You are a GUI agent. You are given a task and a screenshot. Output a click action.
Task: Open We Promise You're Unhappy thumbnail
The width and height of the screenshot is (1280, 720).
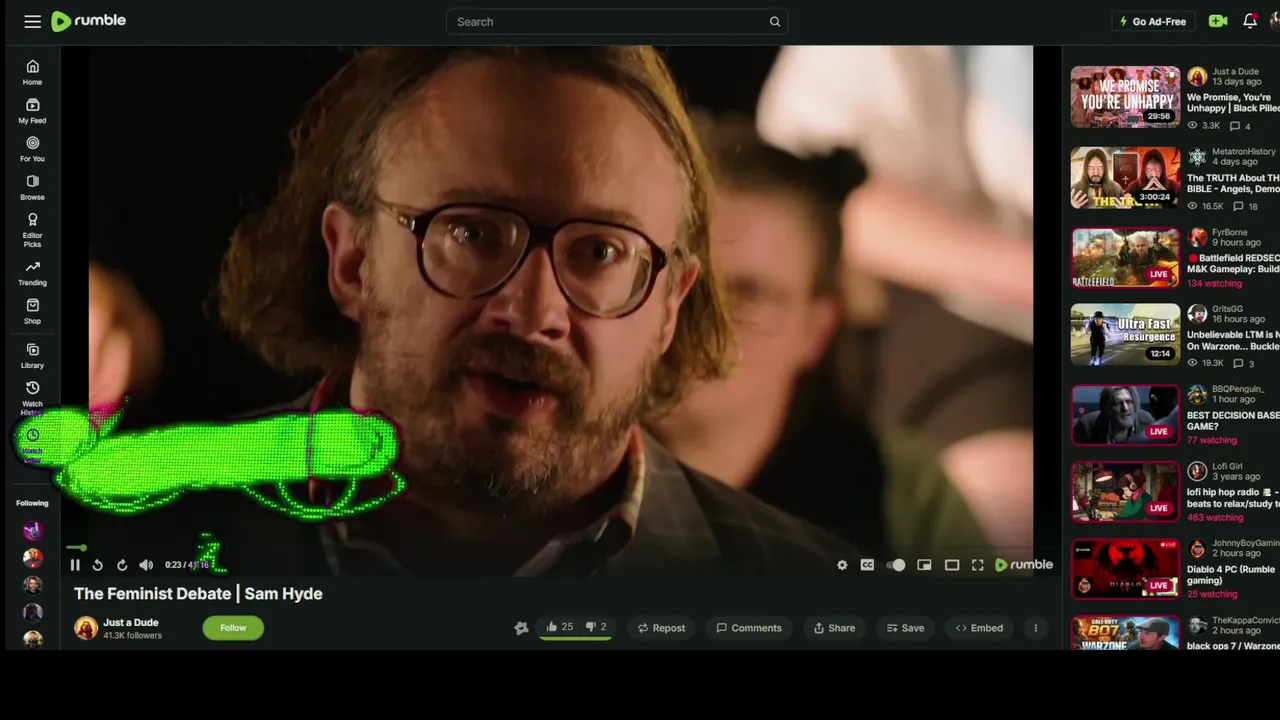coord(1125,97)
